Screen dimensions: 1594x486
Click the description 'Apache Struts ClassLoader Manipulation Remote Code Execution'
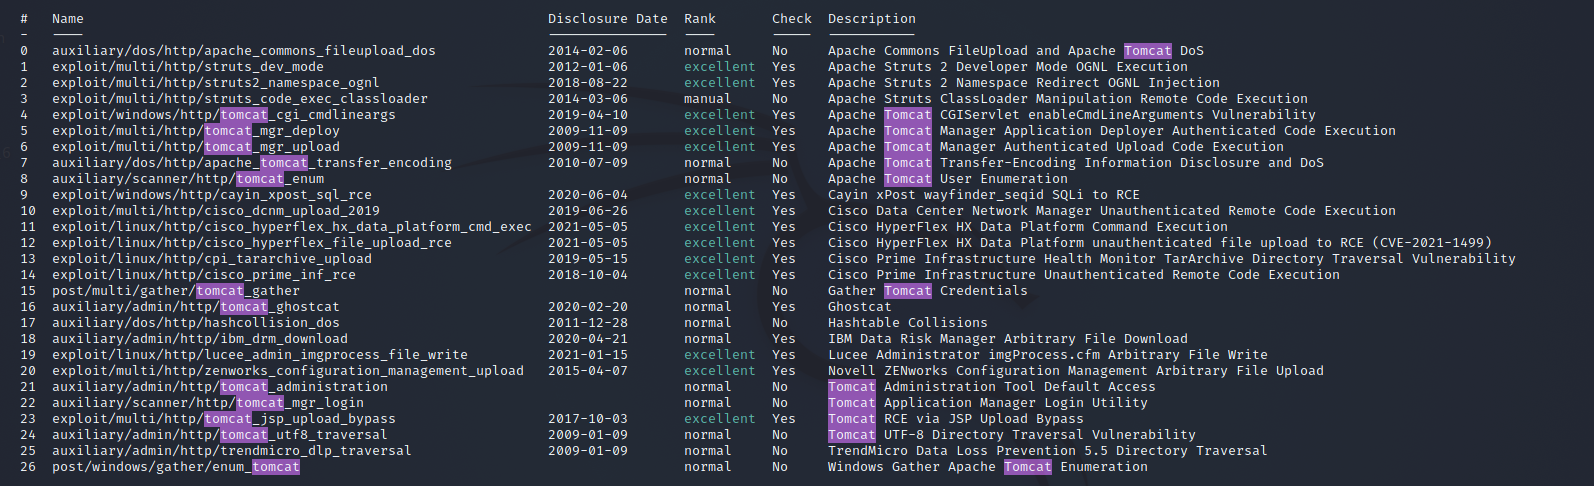pos(1068,99)
